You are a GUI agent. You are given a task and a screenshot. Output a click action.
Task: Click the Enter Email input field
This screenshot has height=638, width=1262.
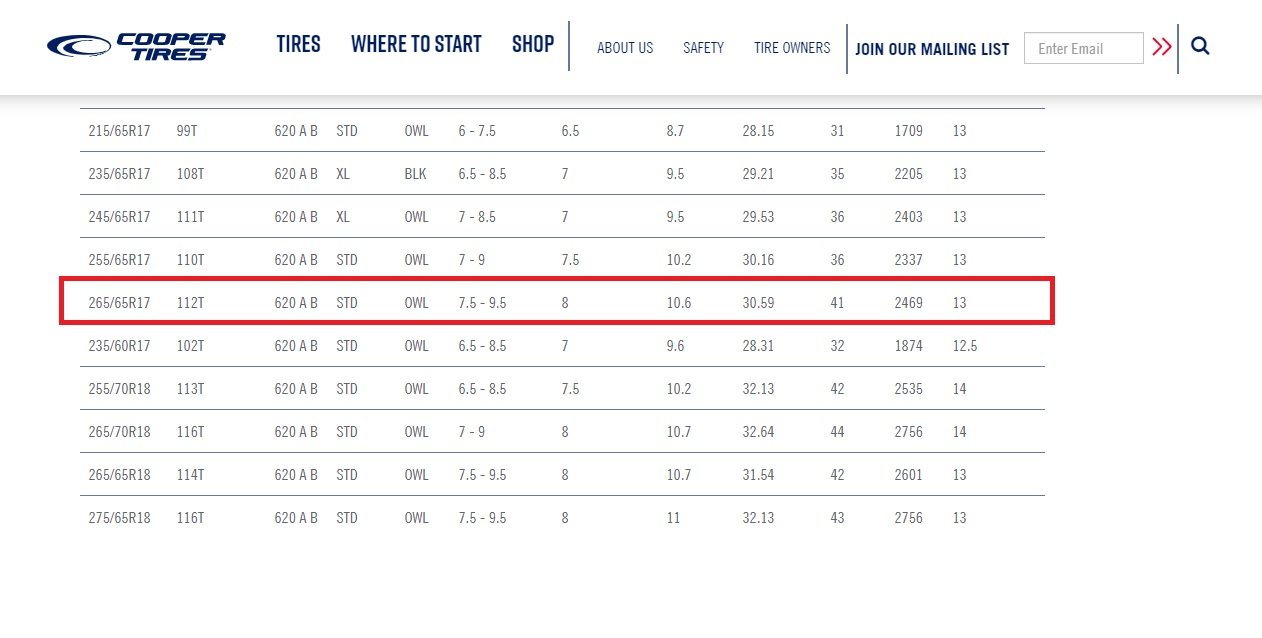[x=1084, y=48]
